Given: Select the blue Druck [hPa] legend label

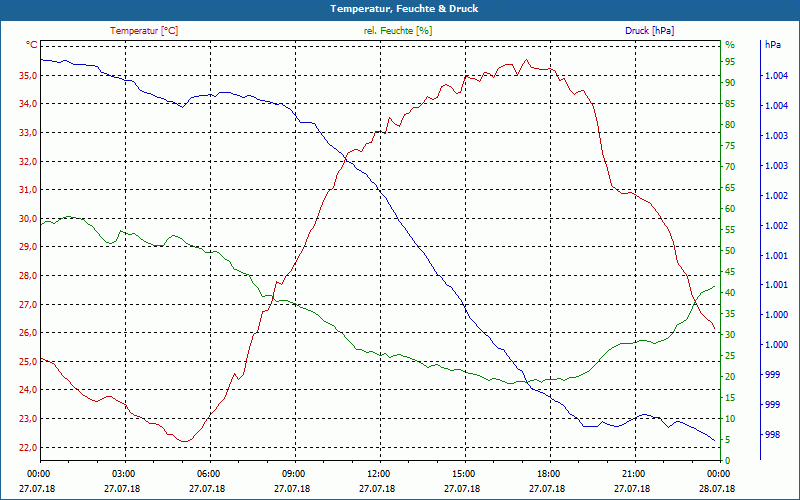Looking at the screenshot, I should 649,31.
